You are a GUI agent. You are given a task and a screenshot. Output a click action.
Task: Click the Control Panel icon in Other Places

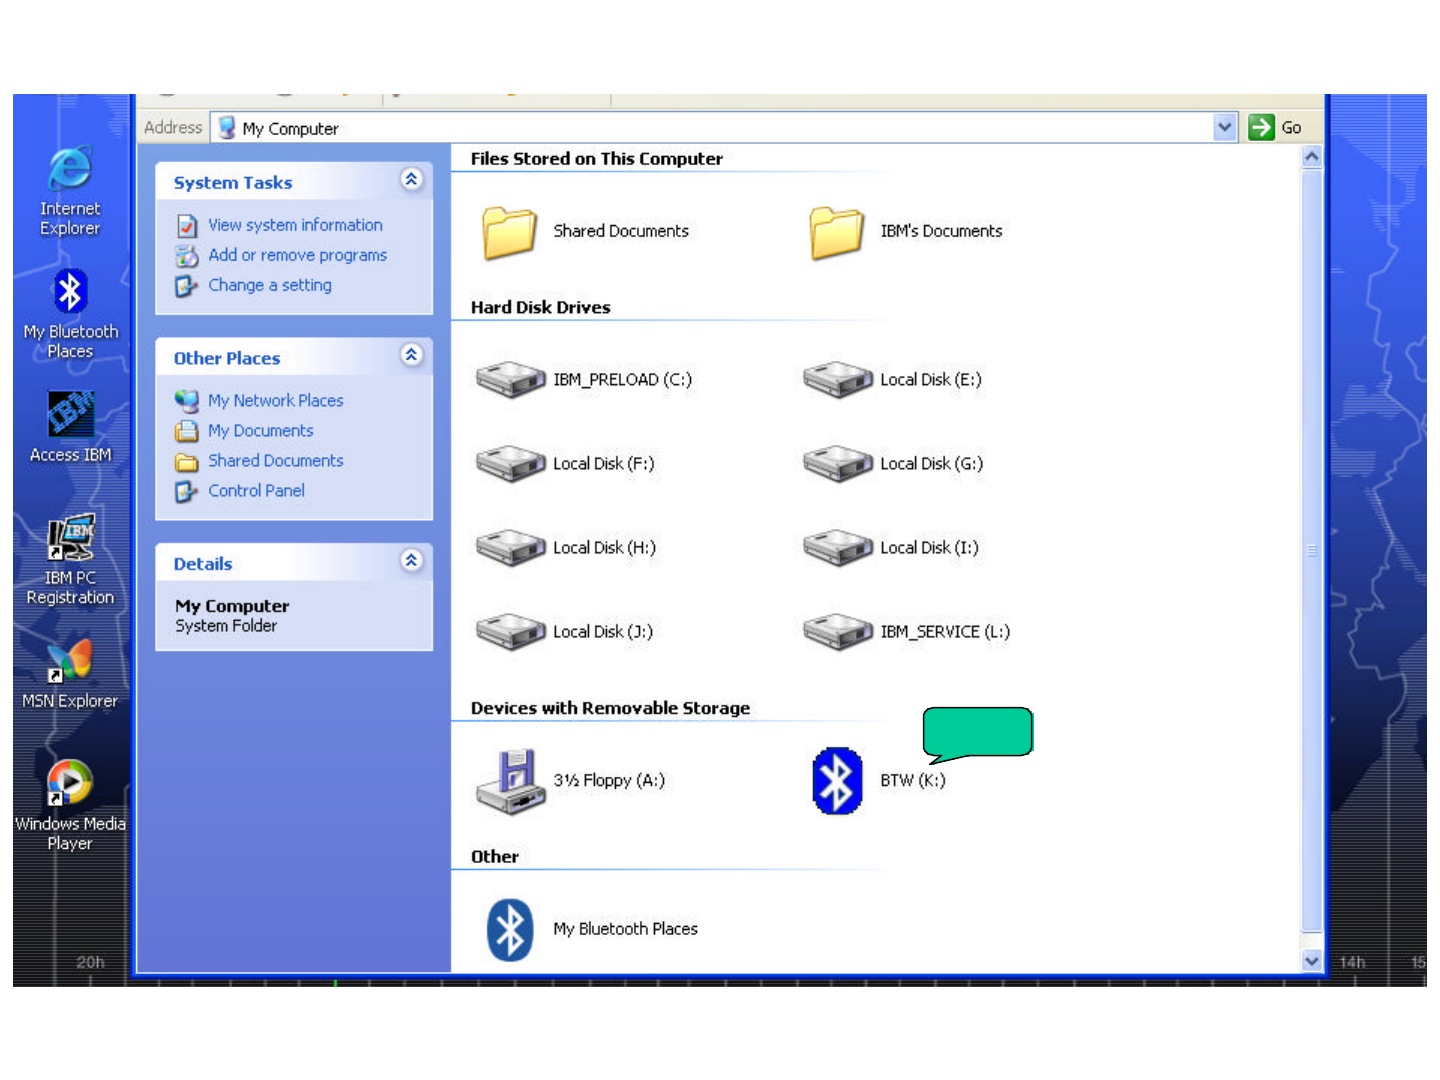point(187,491)
